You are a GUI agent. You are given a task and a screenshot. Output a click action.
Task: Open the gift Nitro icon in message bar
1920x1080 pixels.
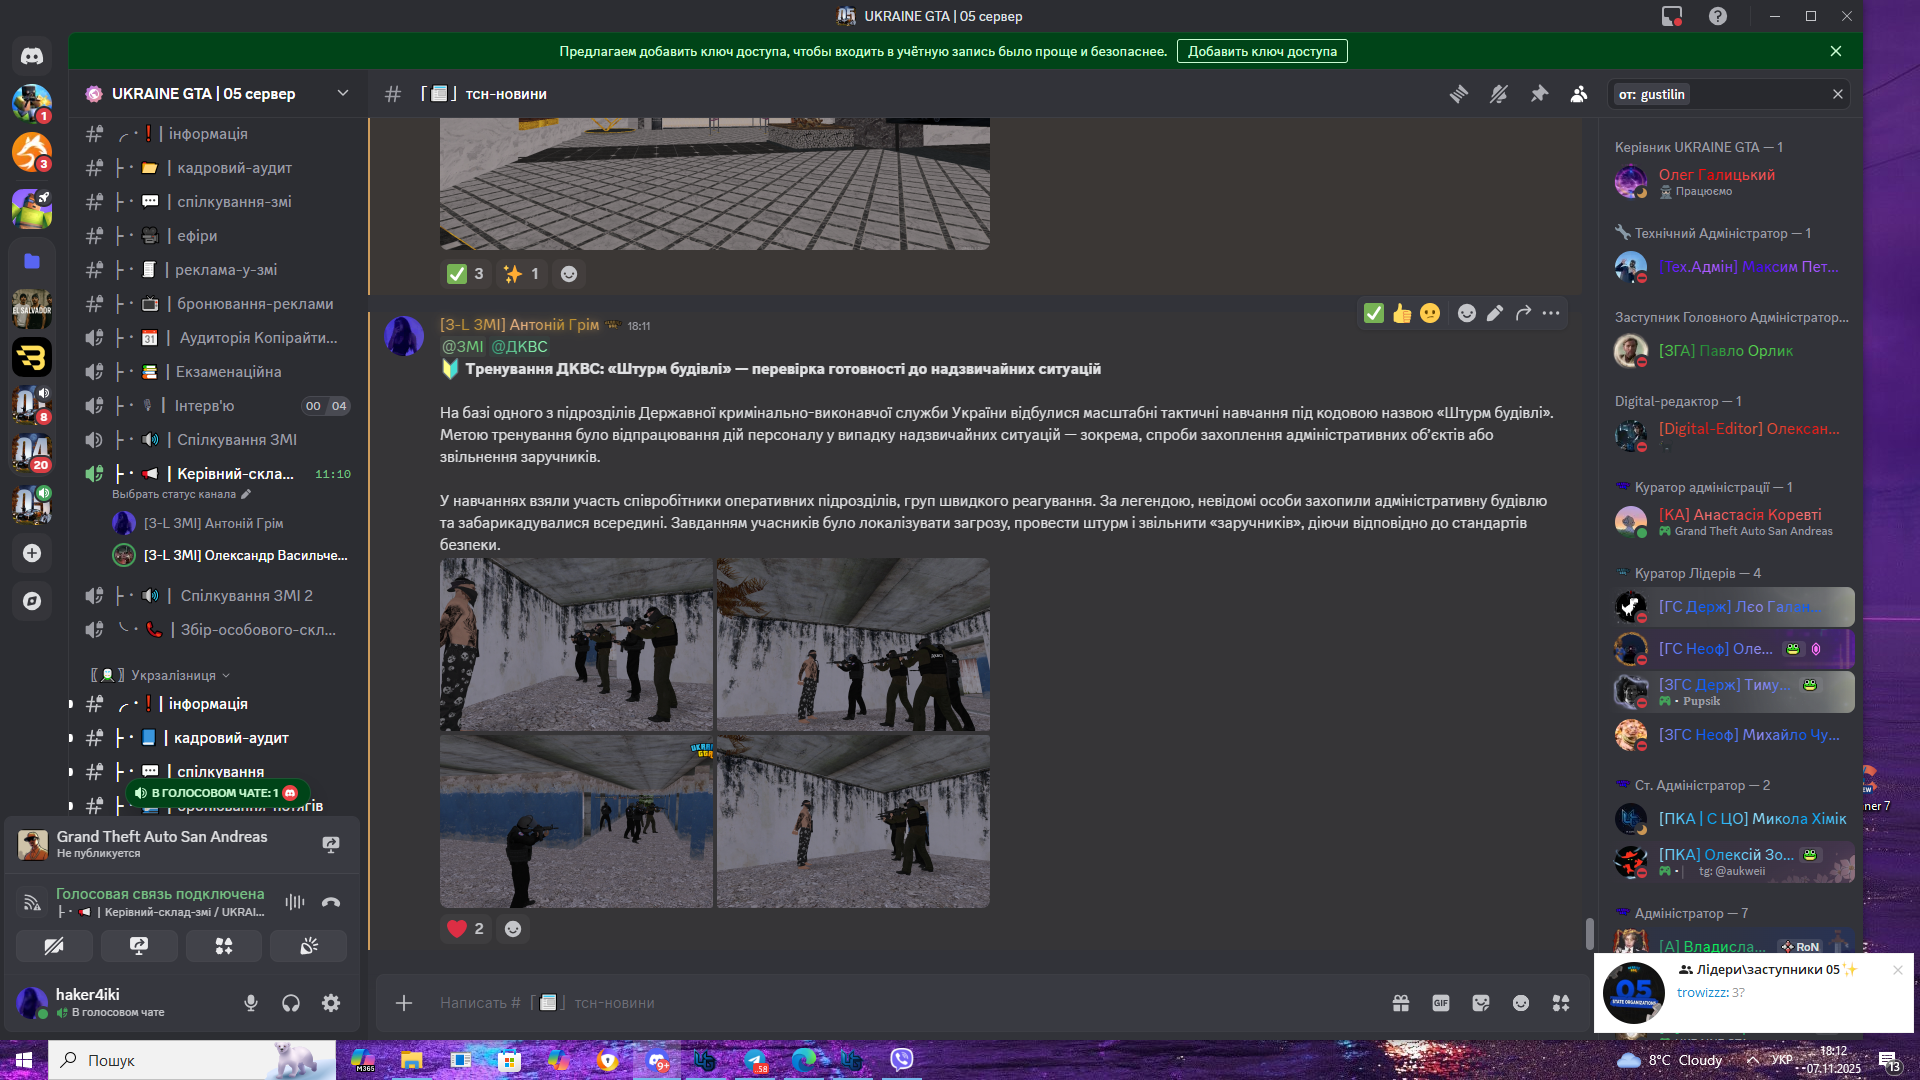tap(1401, 1003)
